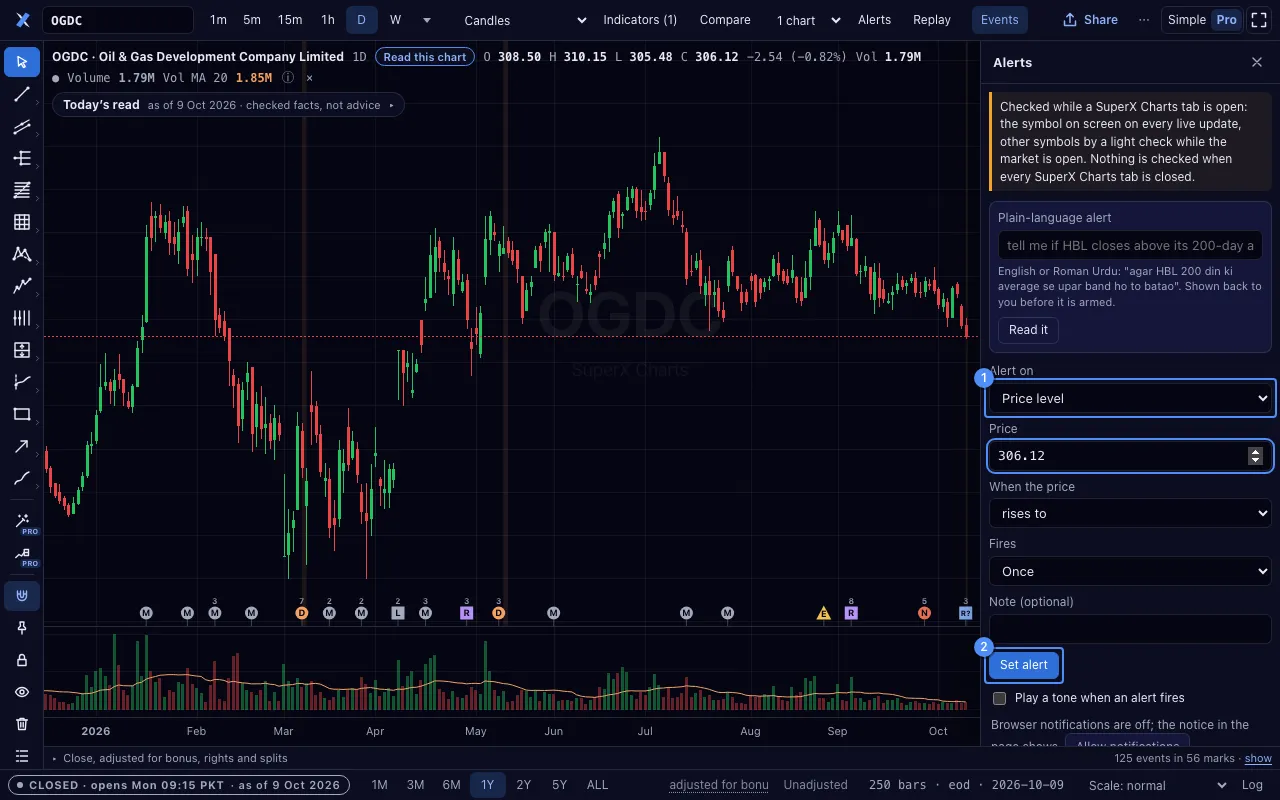
Task: Select the parallel channel tool
Action: 22,126
